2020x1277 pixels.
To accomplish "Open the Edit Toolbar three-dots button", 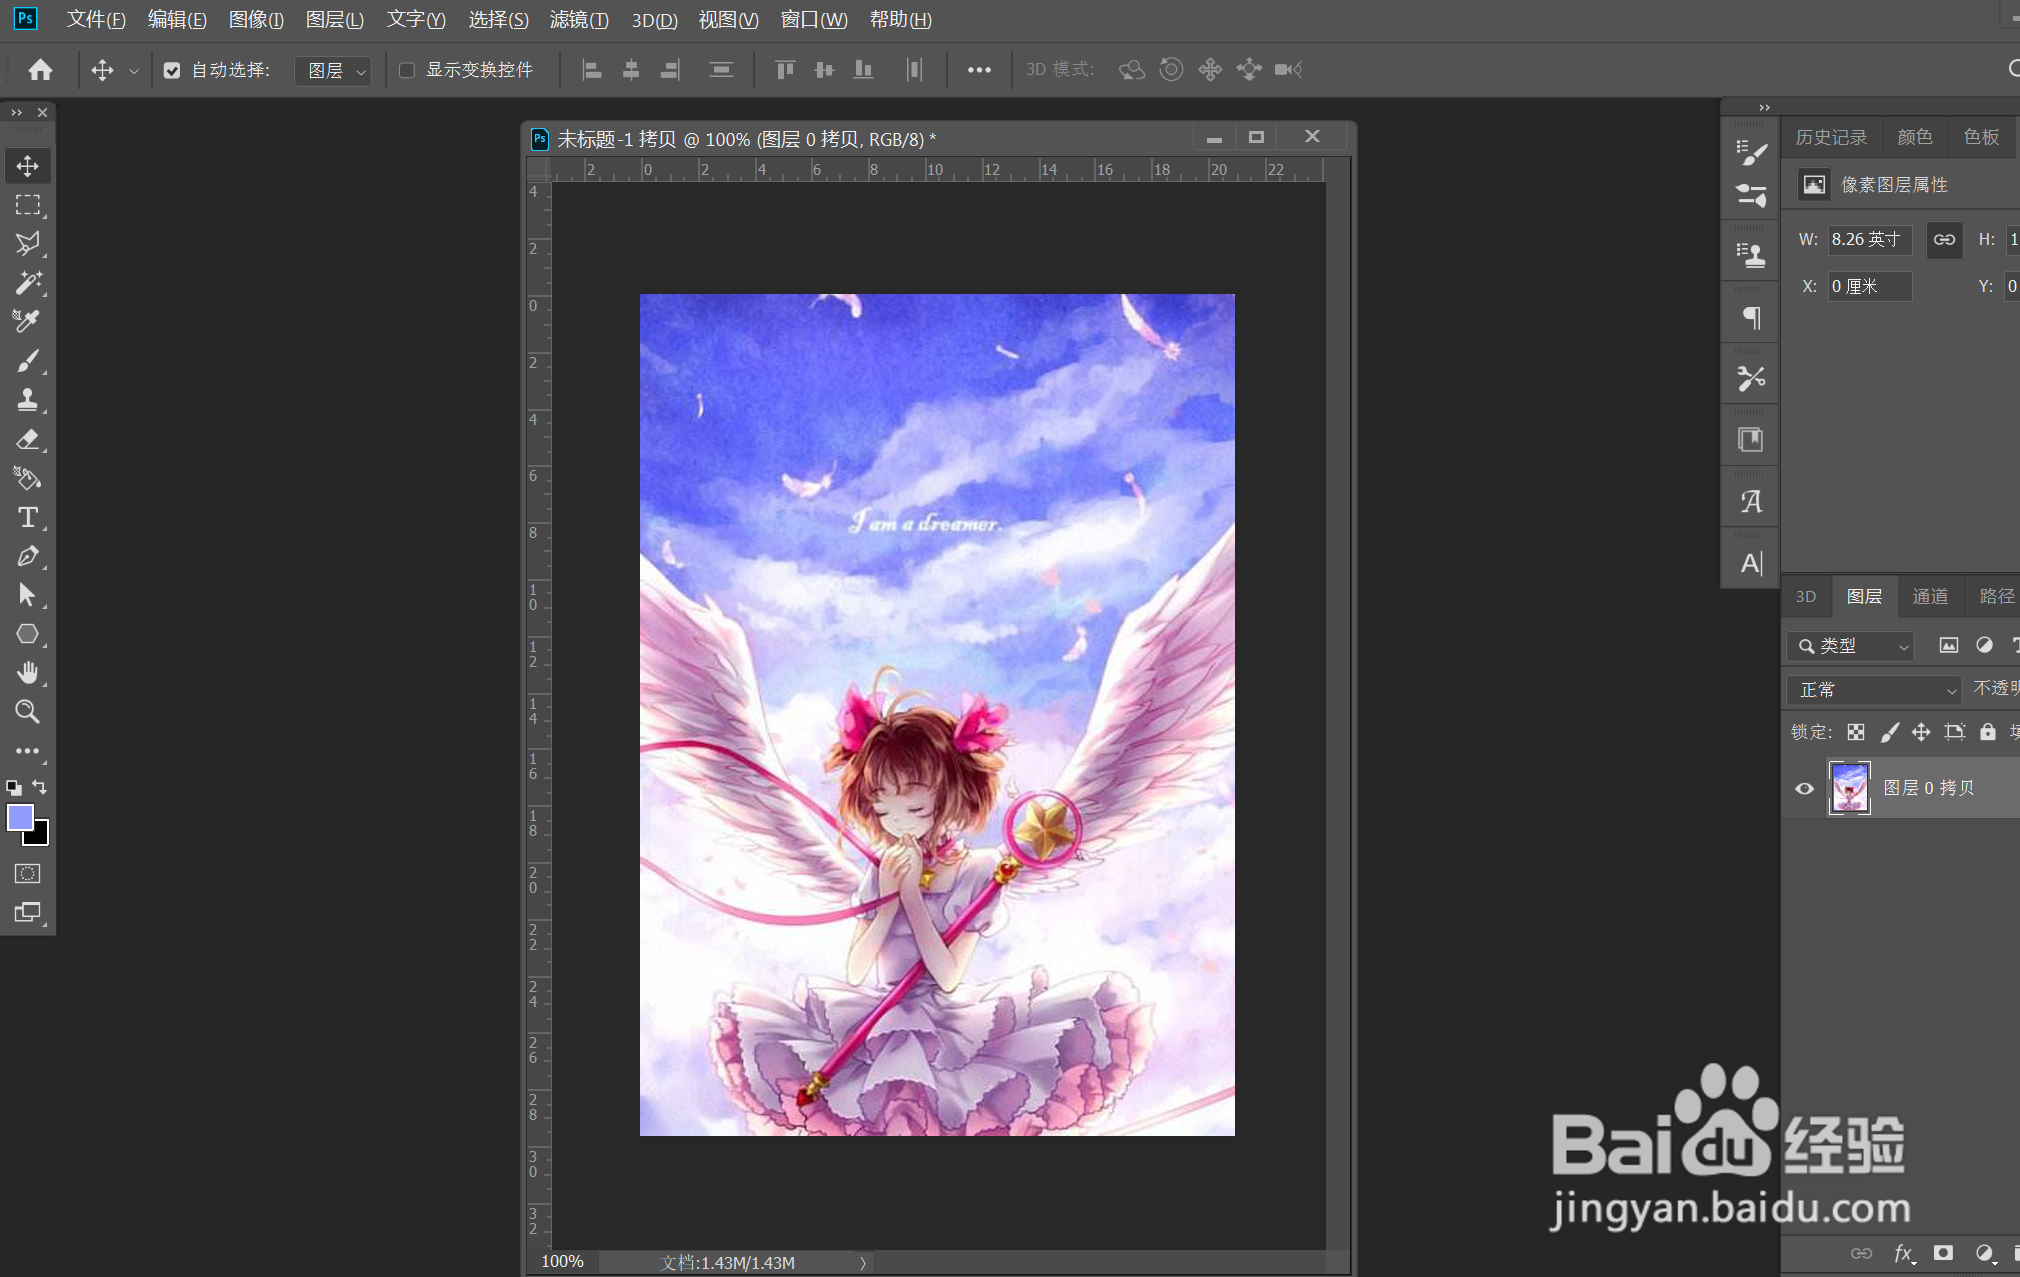I will tap(27, 751).
